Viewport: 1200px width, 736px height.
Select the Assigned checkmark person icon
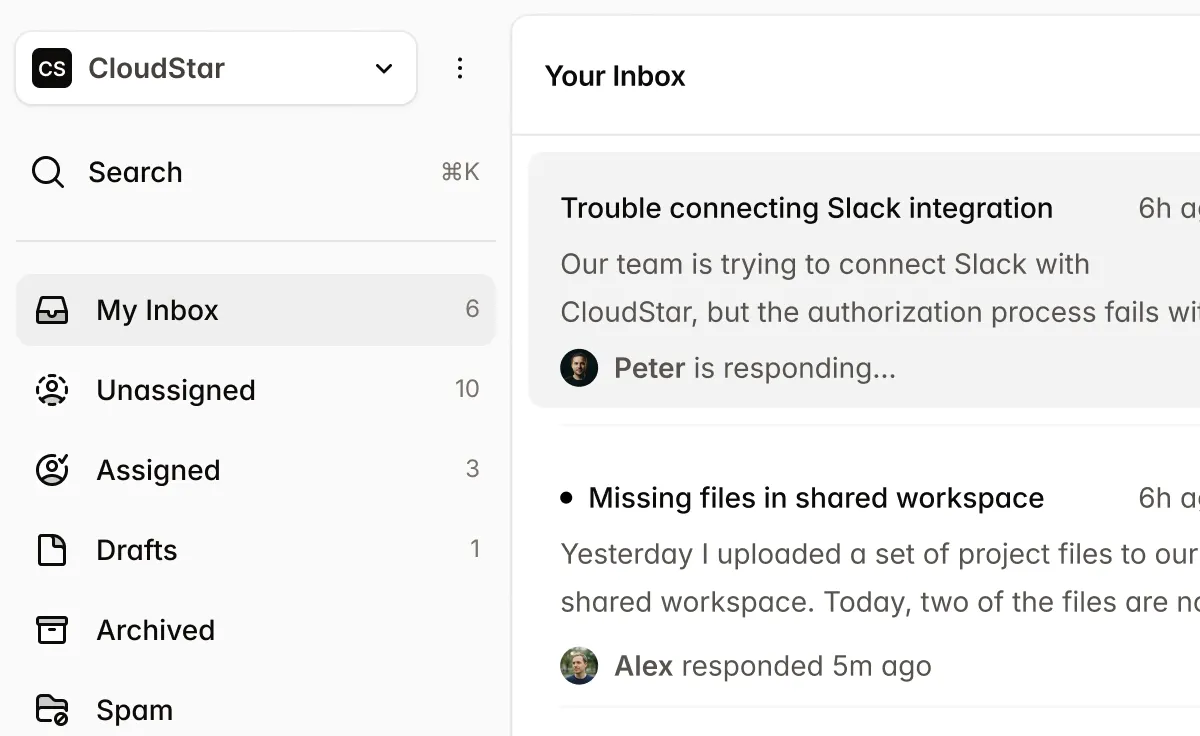[52, 470]
